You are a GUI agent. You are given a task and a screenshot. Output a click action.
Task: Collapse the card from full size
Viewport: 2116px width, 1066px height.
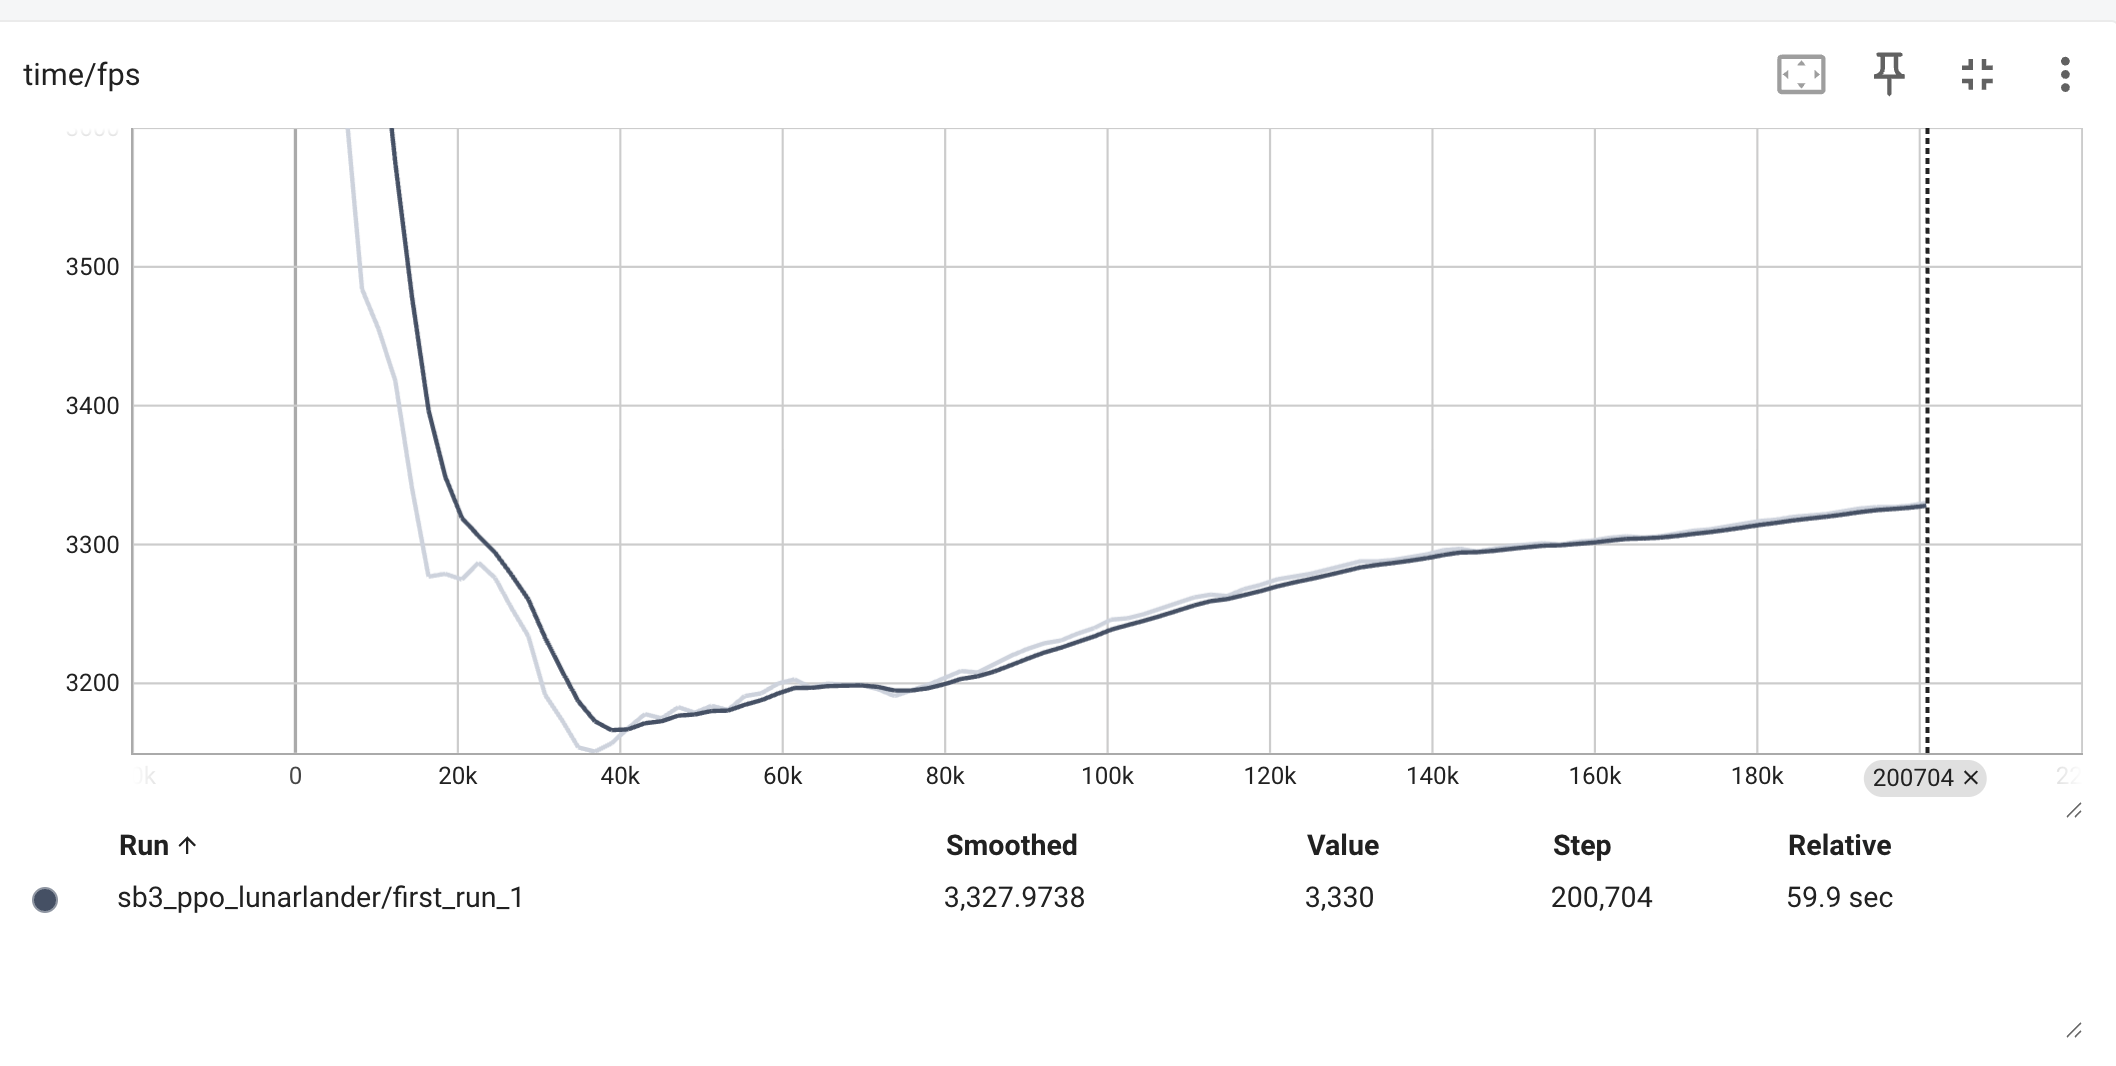tap(1977, 75)
